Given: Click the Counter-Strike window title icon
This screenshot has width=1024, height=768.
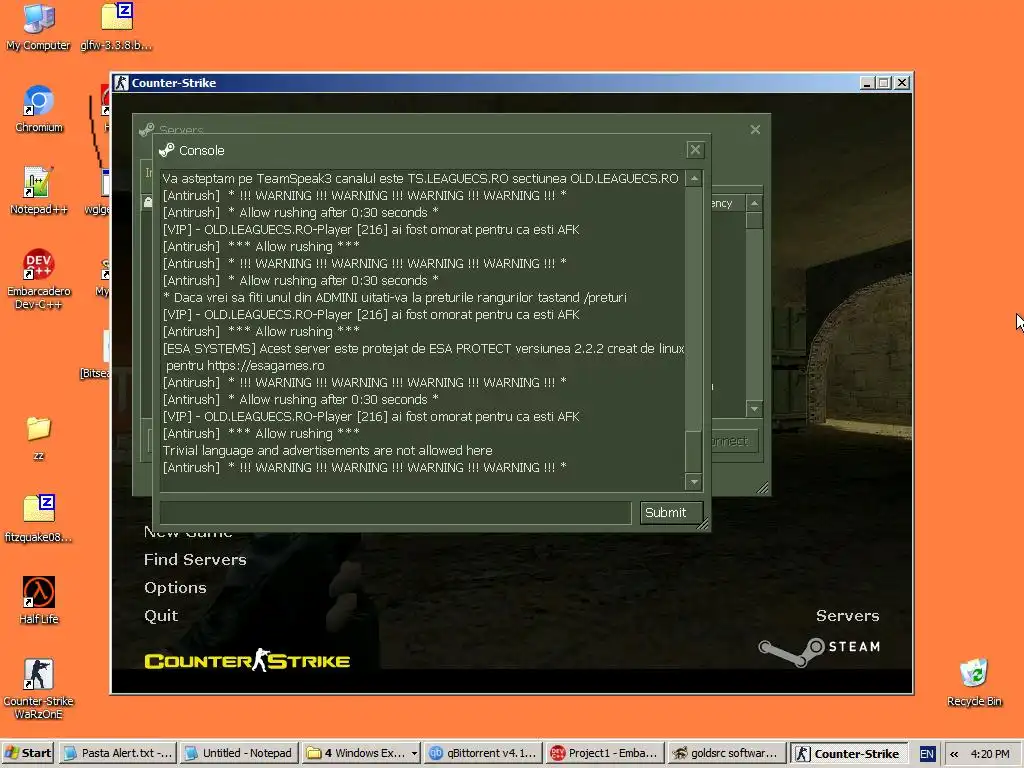Looking at the screenshot, I should click(121, 83).
